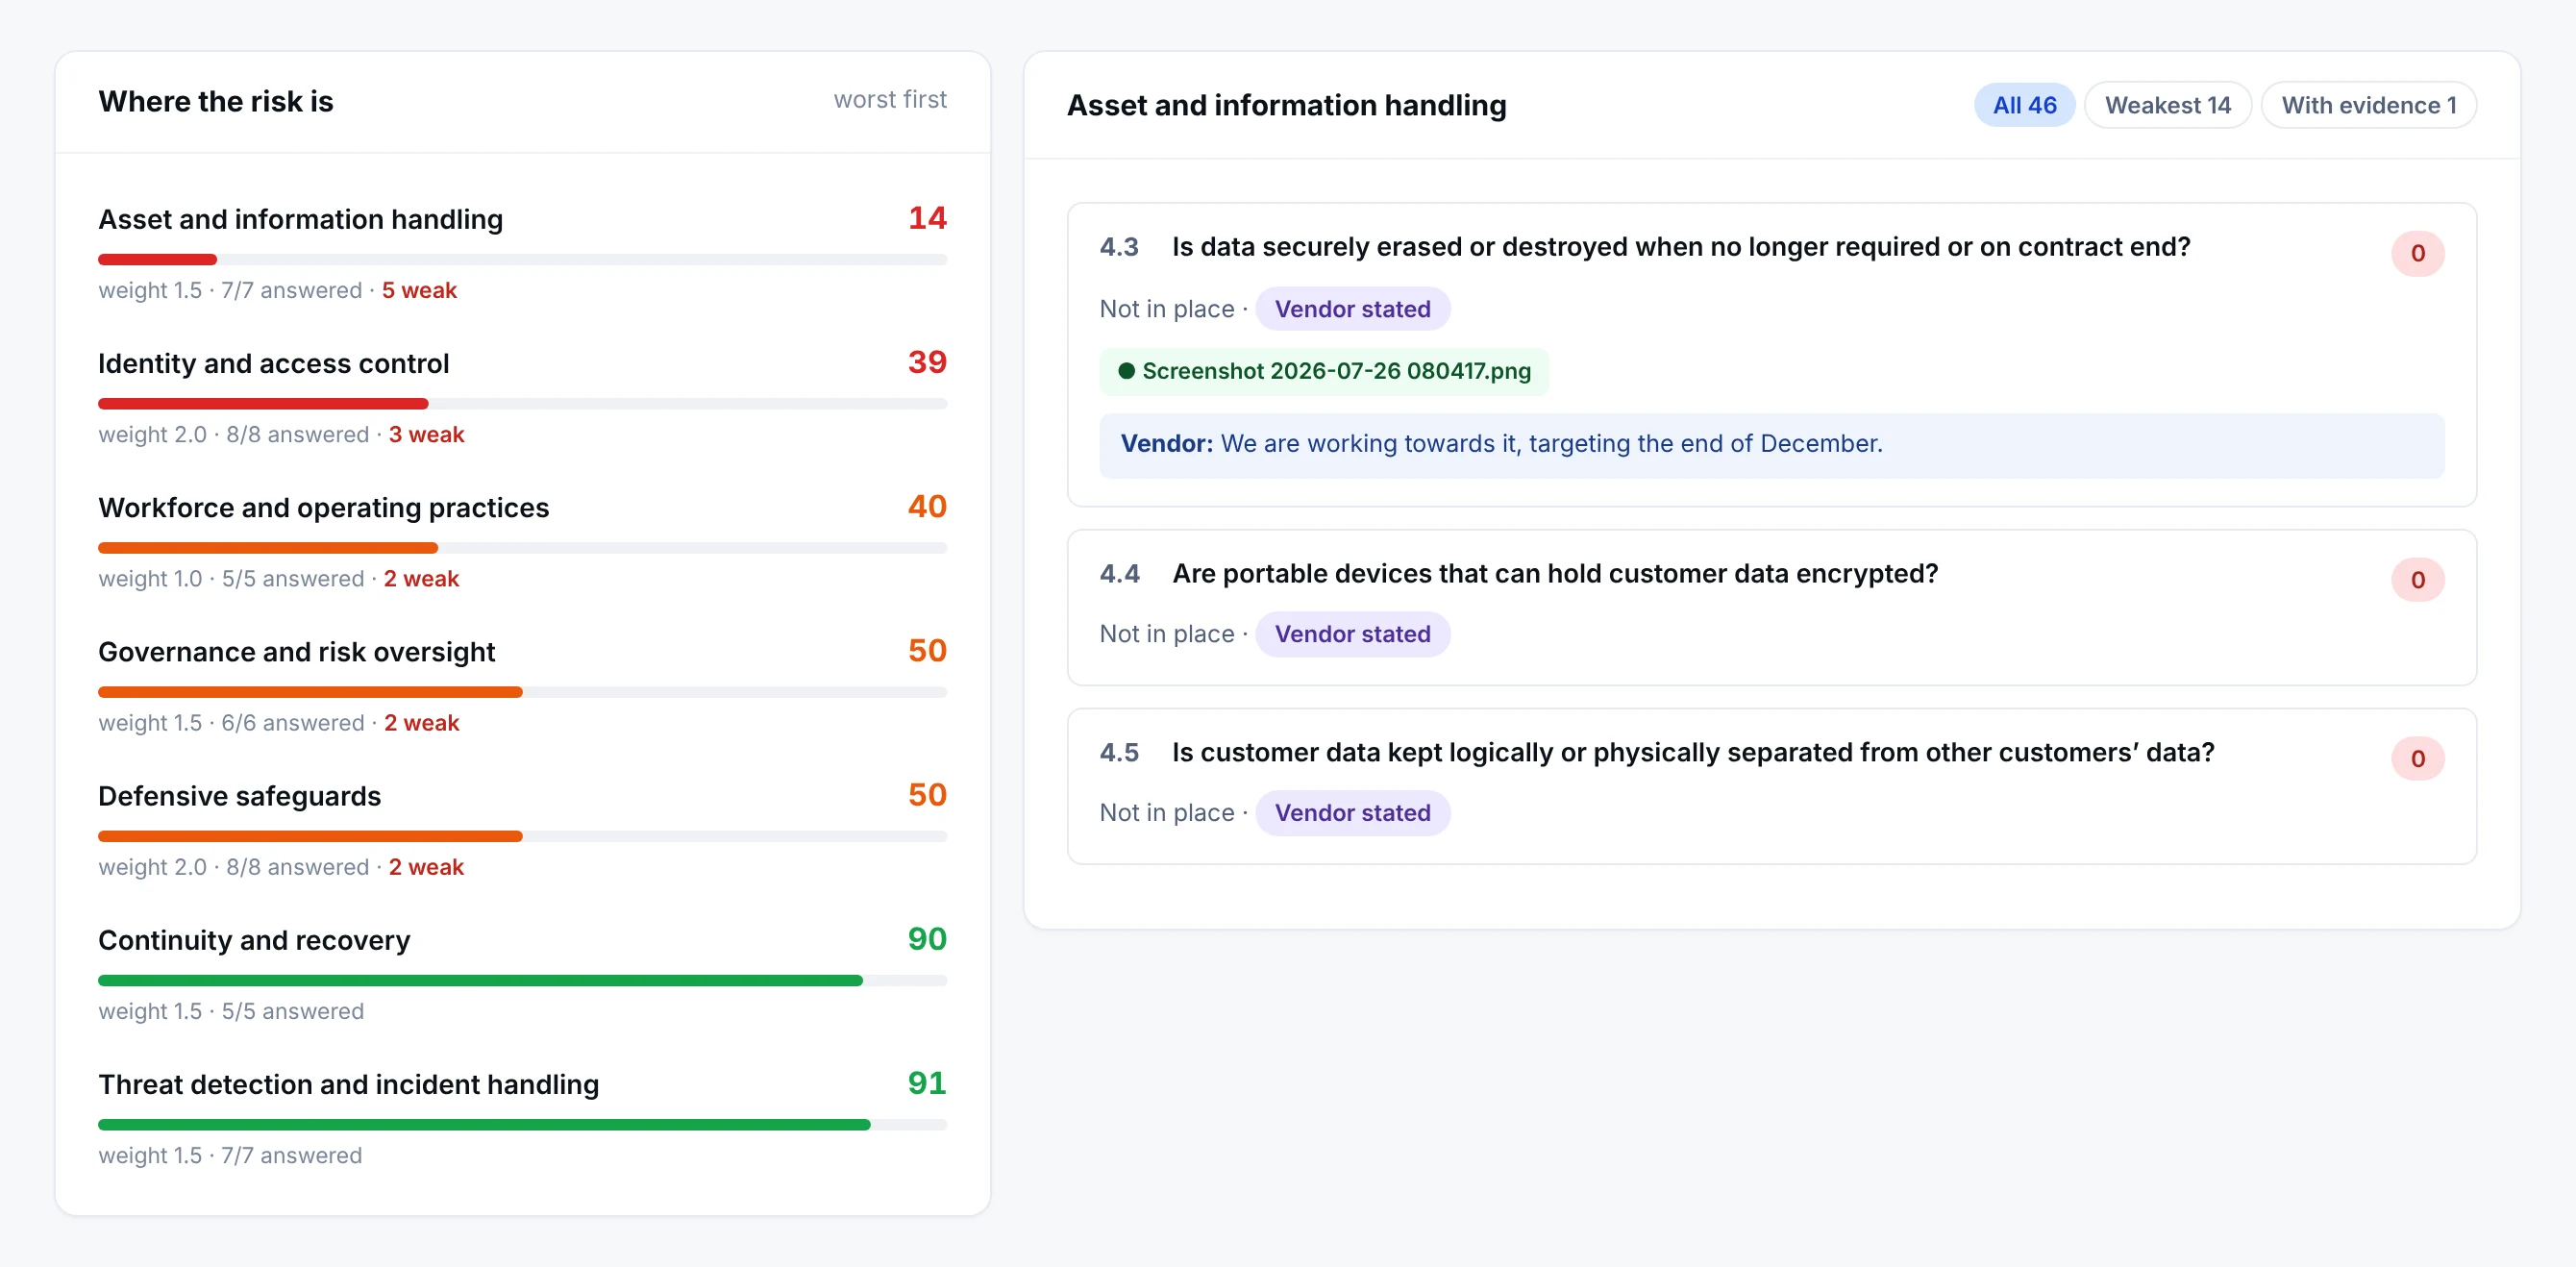2576x1267 pixels.
Task: Open Identity and access control category
Action: tap(522, 396)
